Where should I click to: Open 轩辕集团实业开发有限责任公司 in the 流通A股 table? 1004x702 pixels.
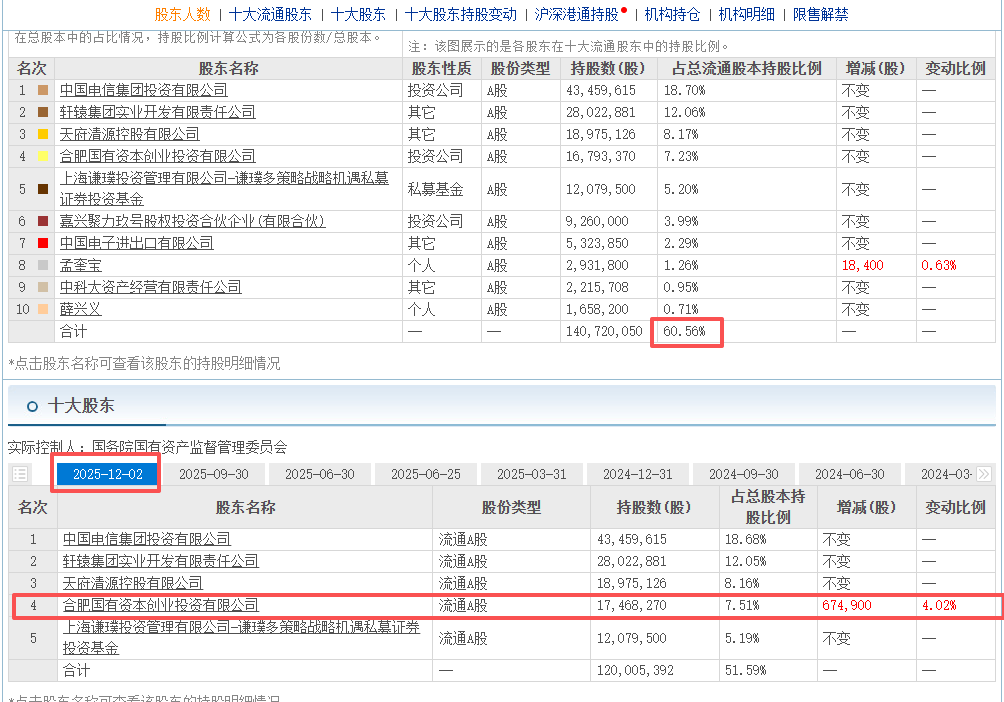pos(161,561)
